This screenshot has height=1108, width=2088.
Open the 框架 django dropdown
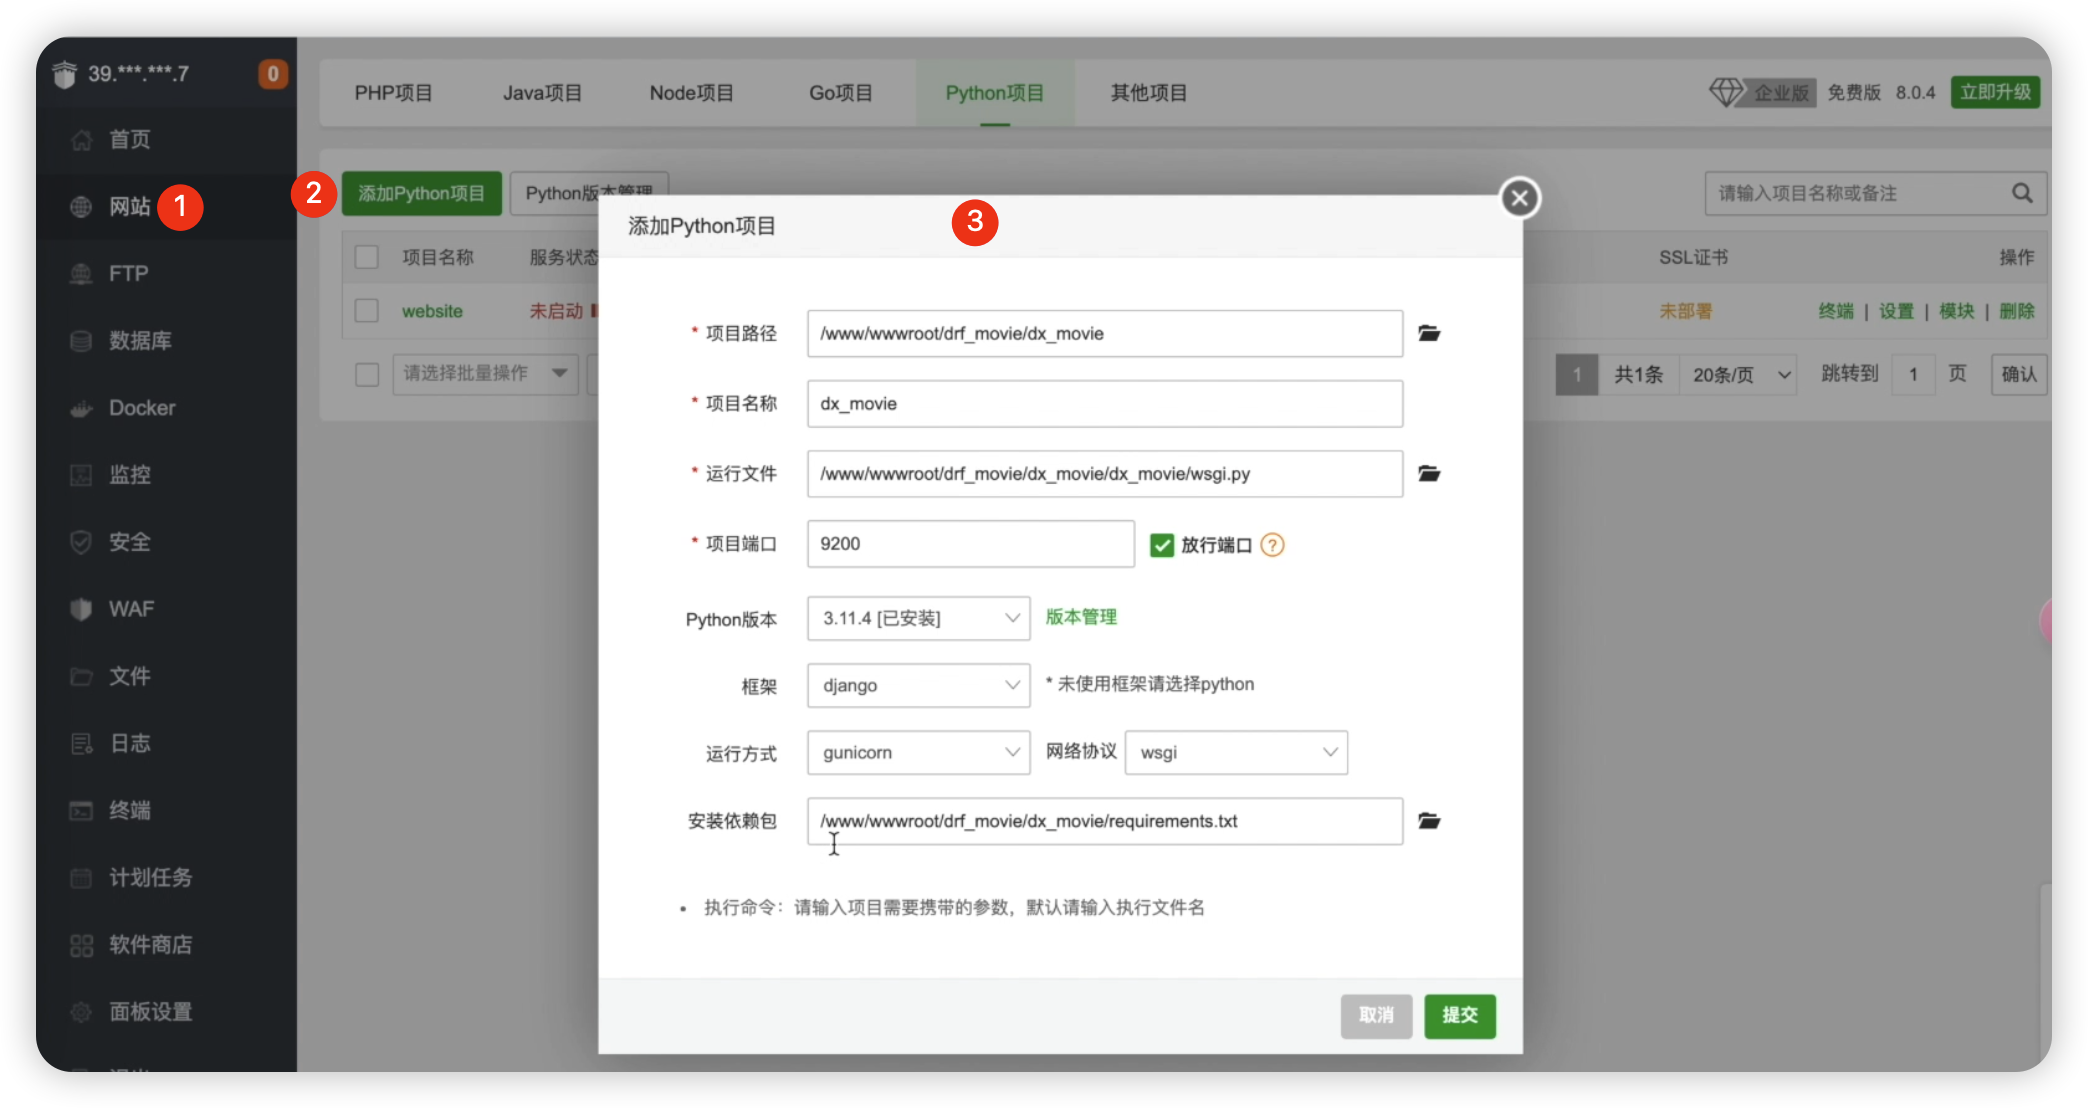pyautogui.click(x=918, y=685)
